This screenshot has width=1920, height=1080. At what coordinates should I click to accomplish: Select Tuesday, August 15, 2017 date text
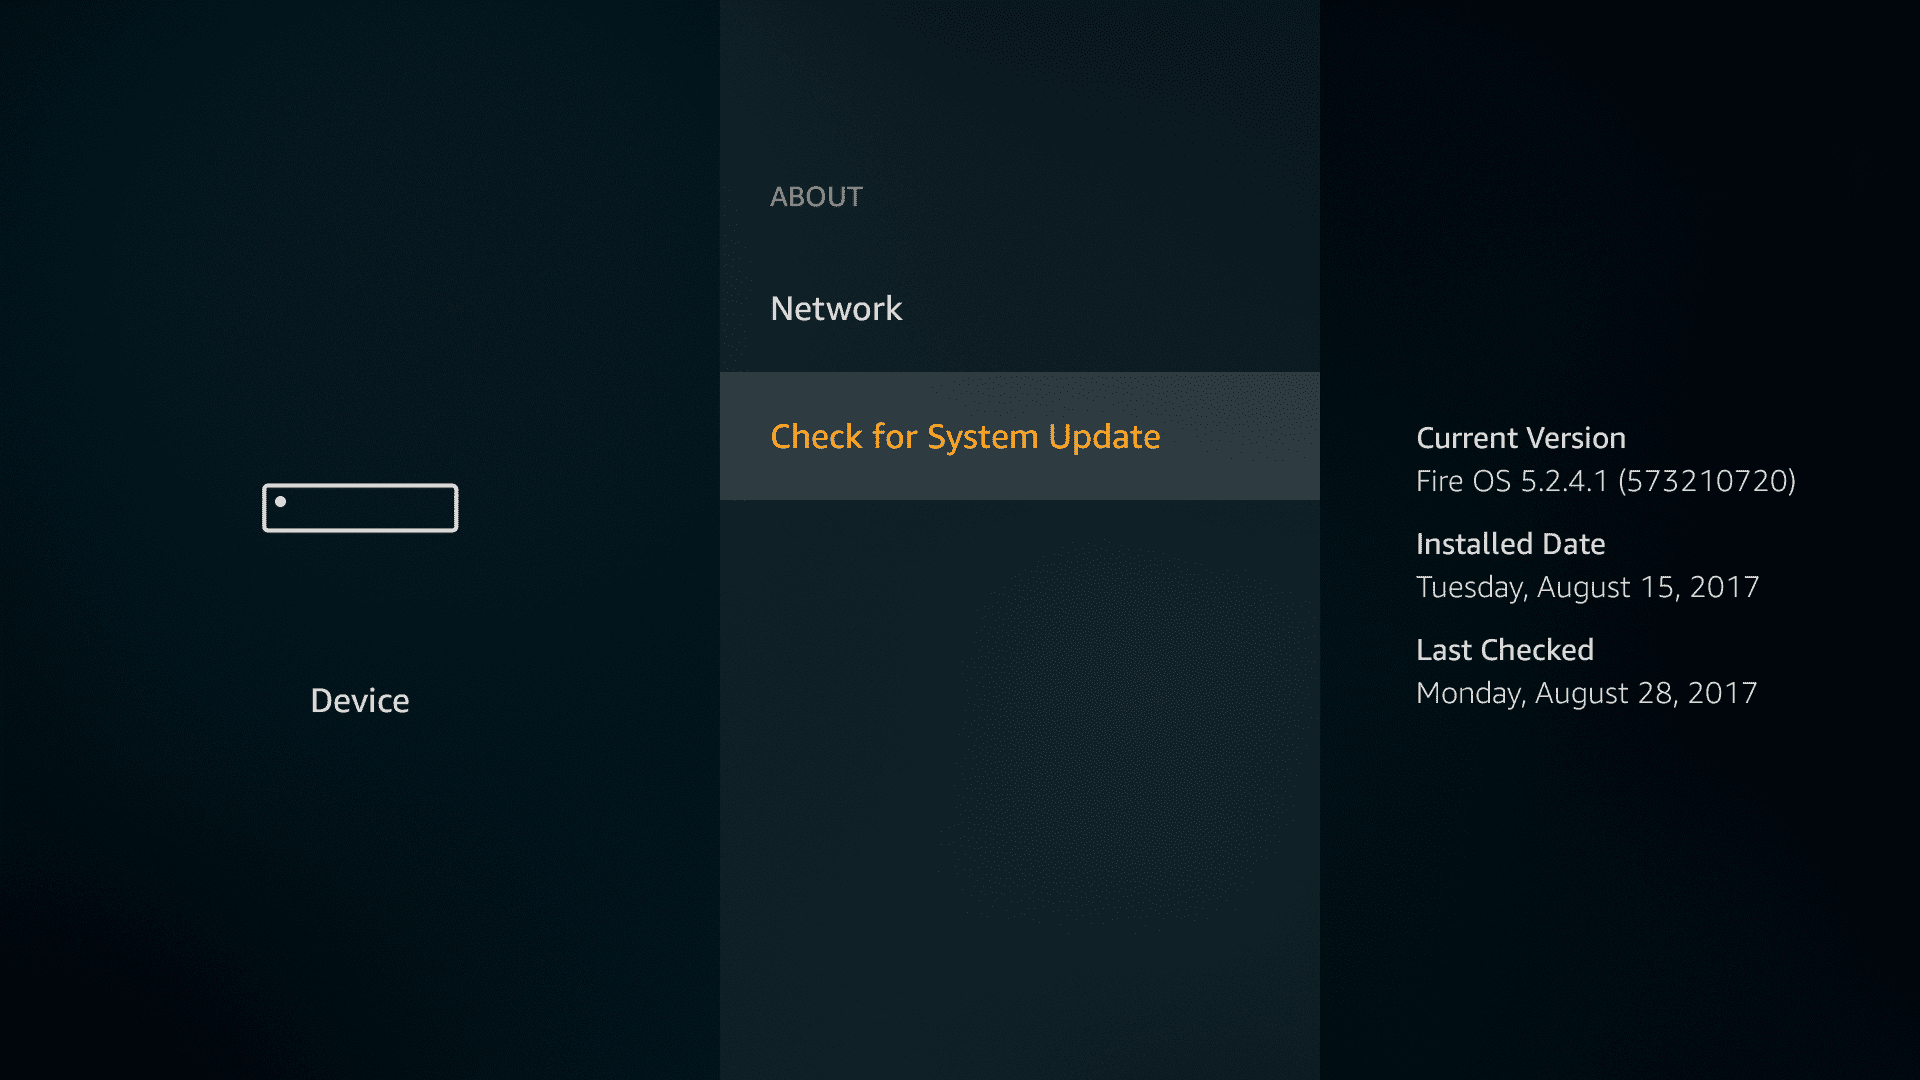[x=1588, y=587]
